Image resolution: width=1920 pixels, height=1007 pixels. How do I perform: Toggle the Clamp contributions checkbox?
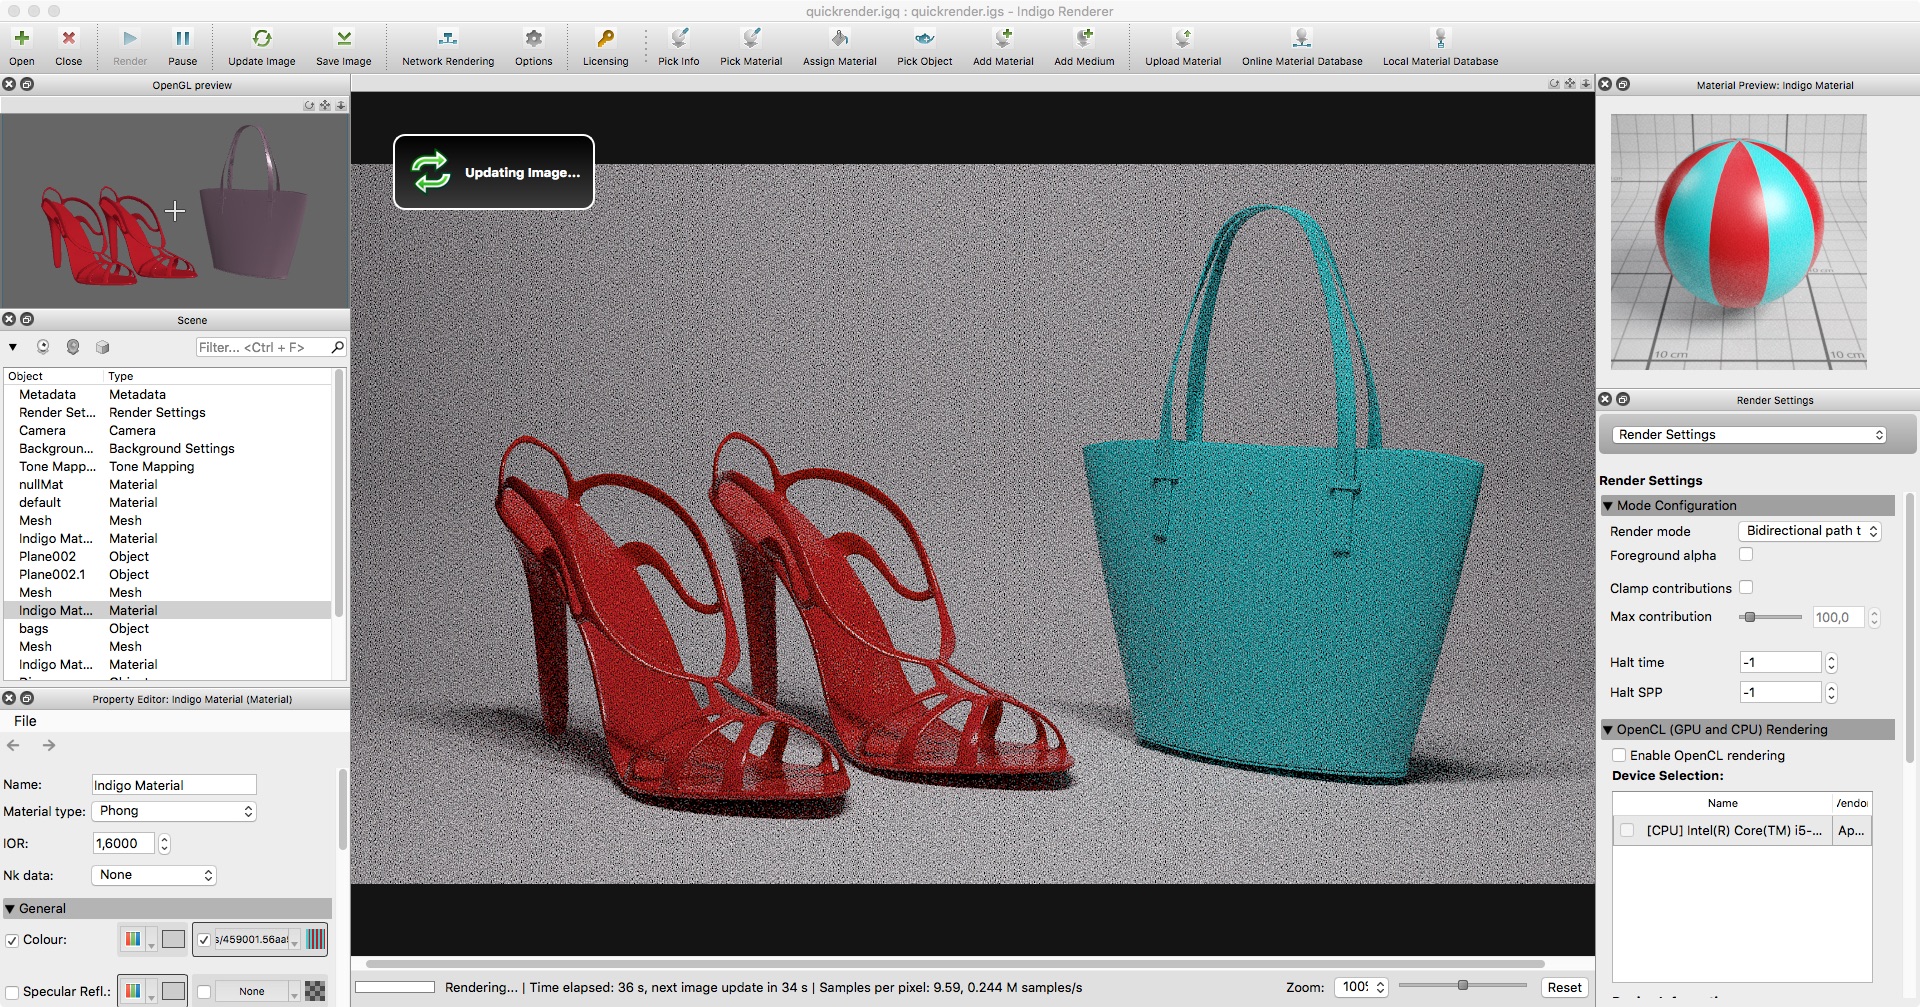click(x=1746, y=588)
